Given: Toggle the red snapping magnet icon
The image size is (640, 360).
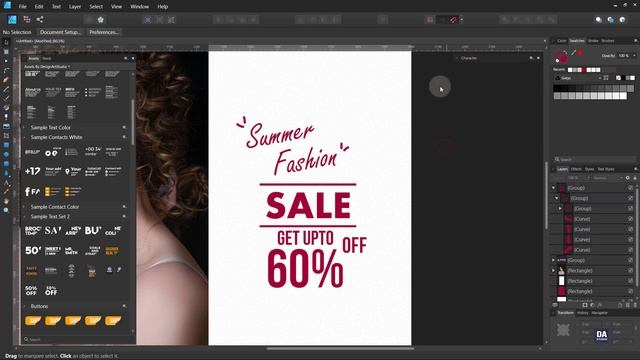Looking at the screenshot, I should coord(453,20).
